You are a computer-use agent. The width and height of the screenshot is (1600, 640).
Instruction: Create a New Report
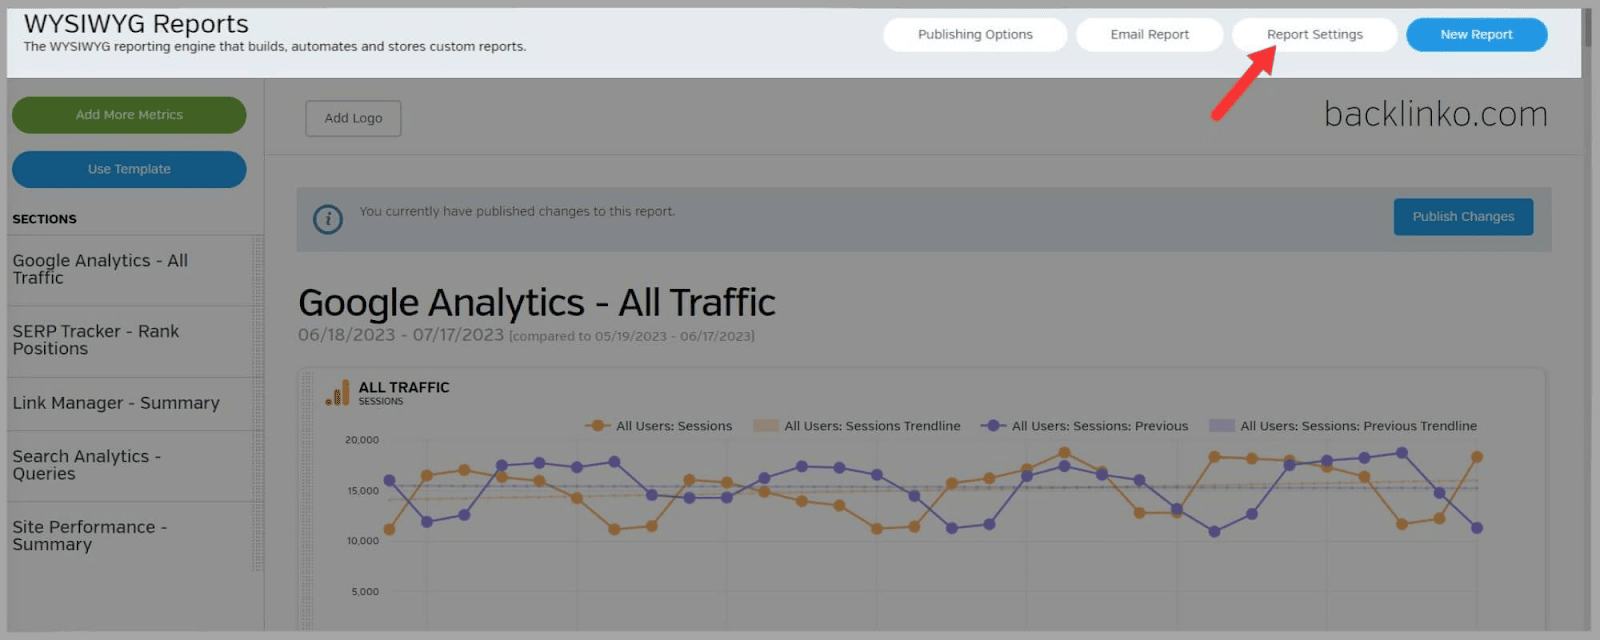point(1476,35)
